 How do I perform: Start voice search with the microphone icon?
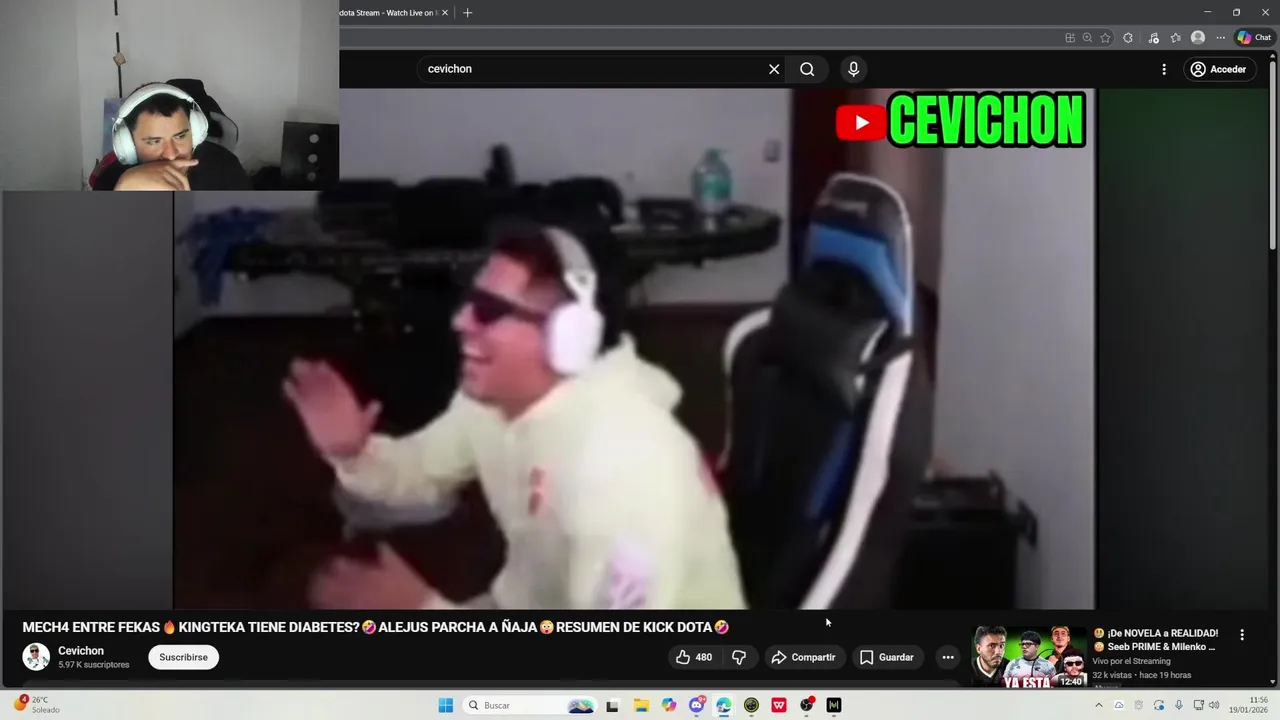click(x=853, y=69)
